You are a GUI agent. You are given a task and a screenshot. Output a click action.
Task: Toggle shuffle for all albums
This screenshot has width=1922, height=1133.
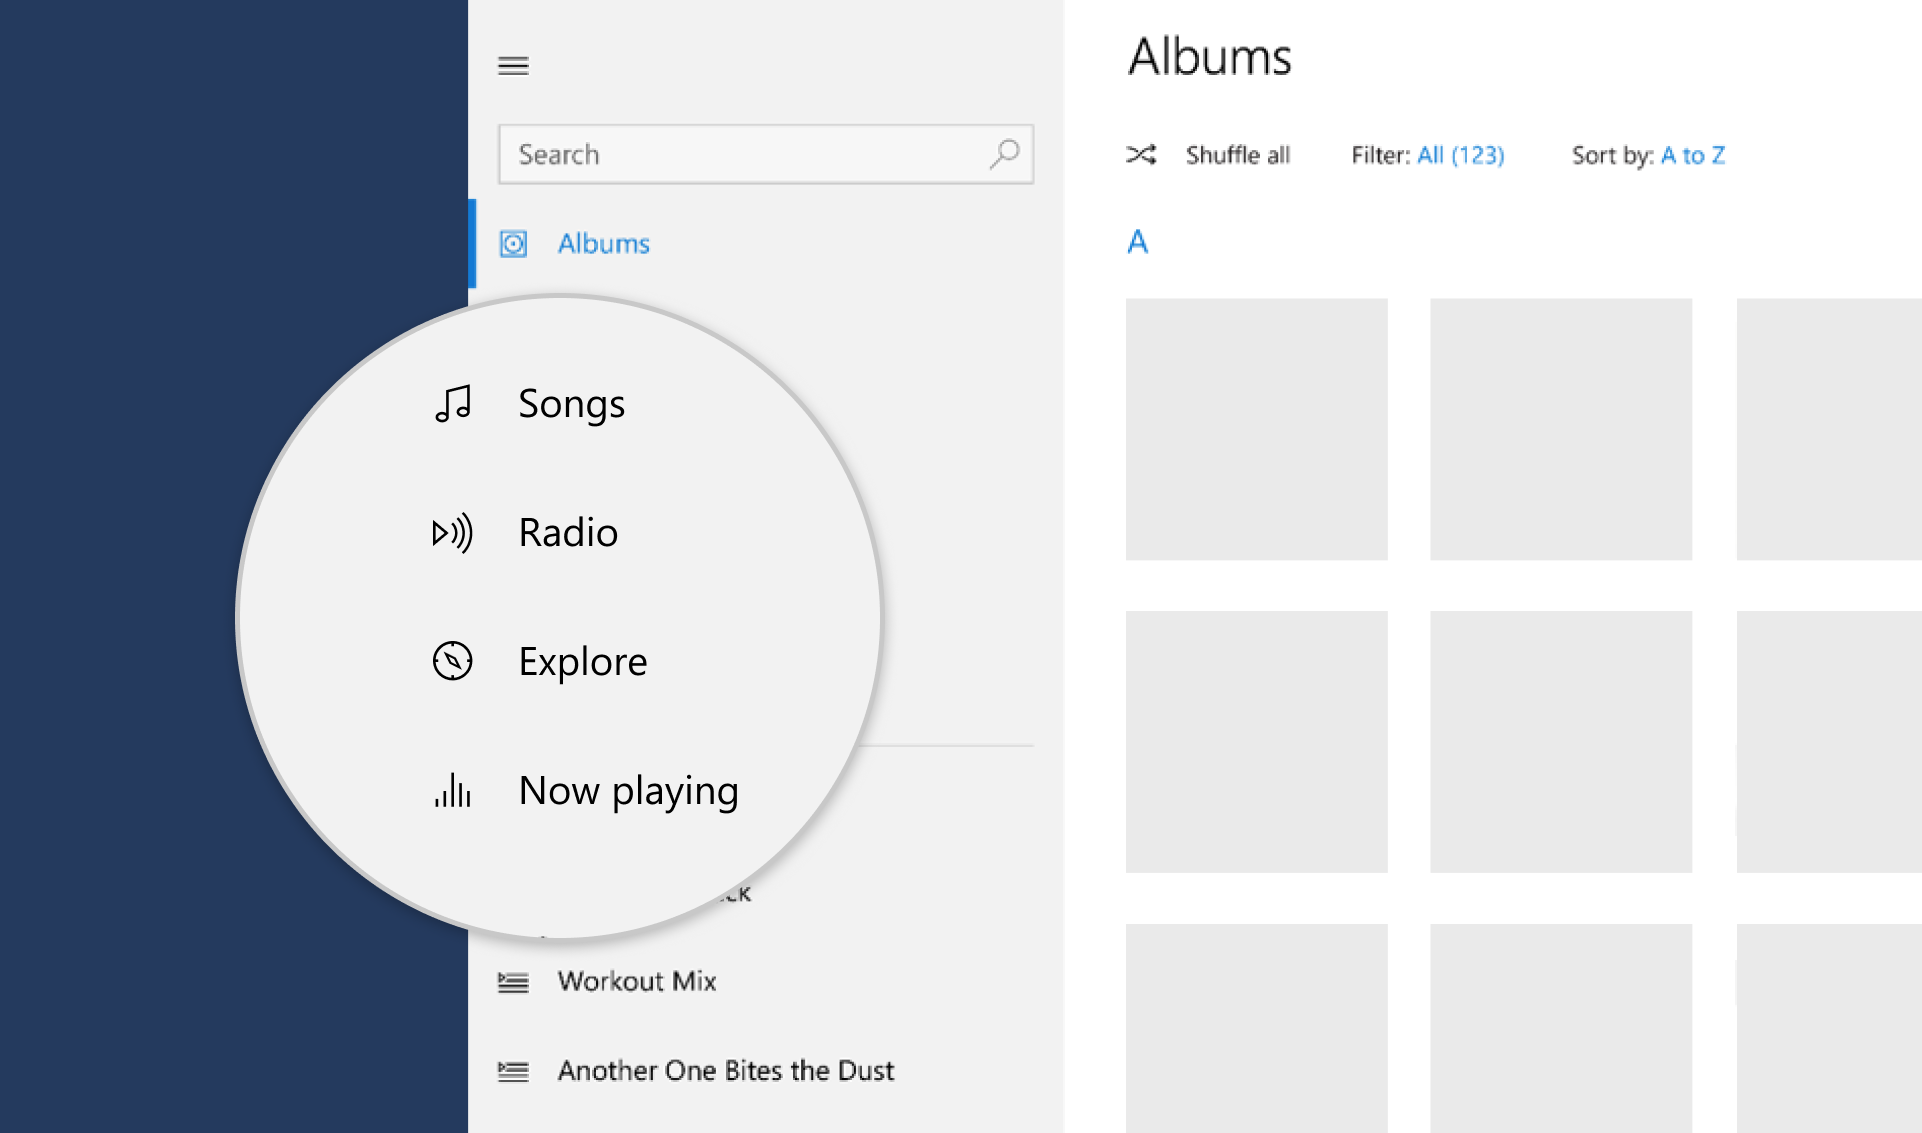coord(1204,154)
